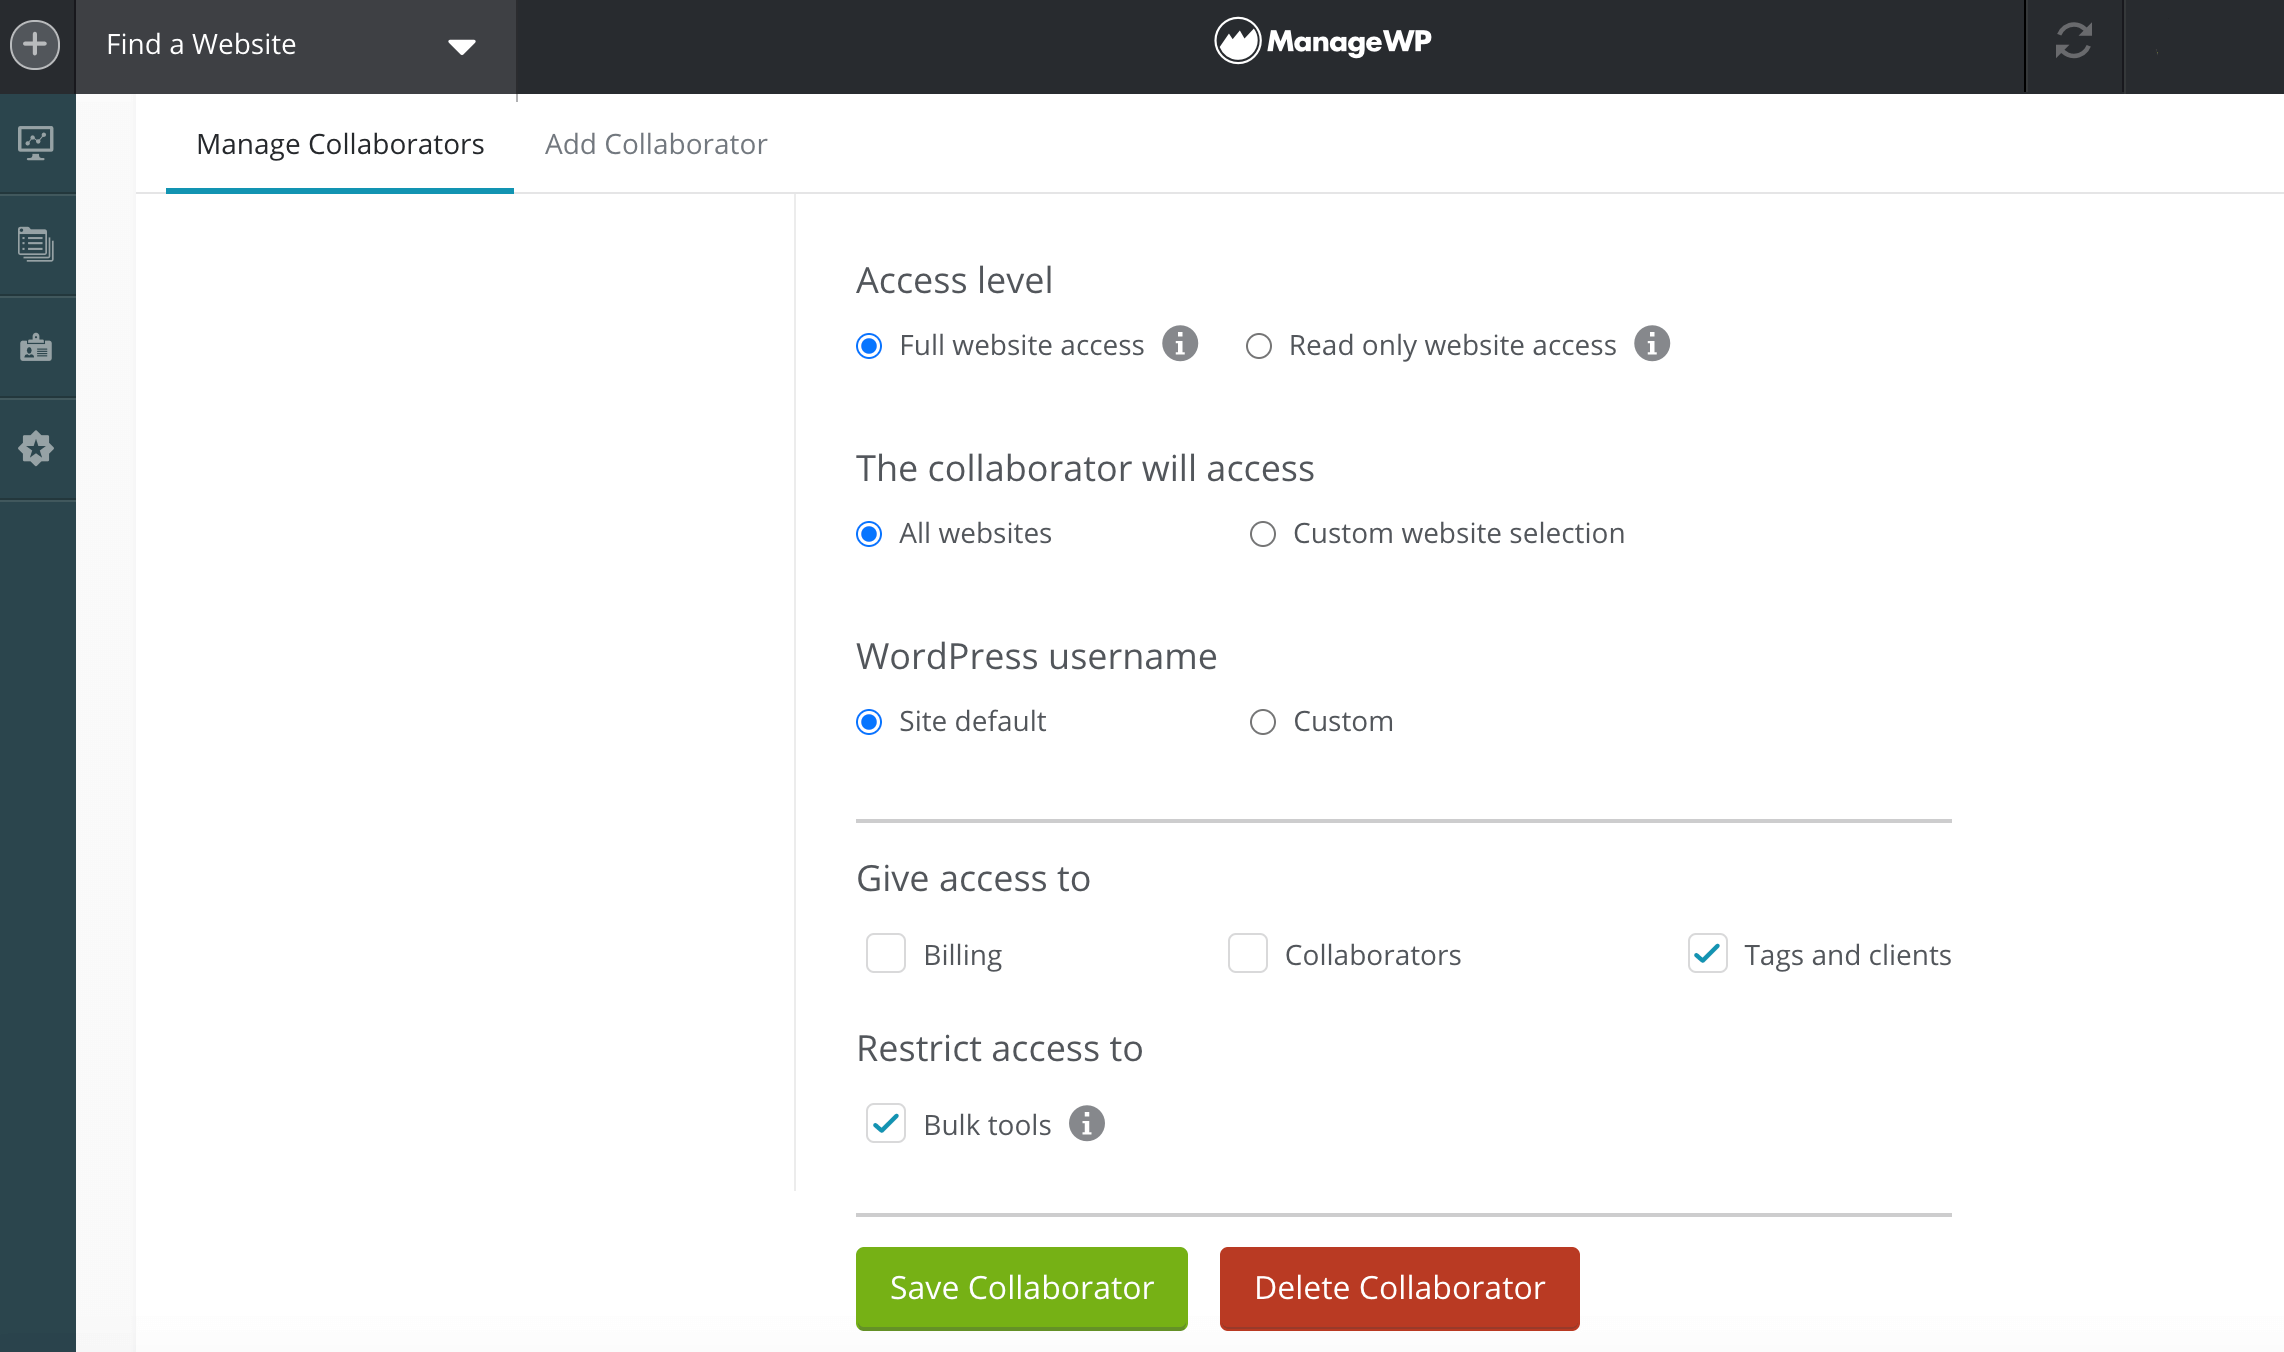
Task: Click the ManageWP logo icon
Action: 1239,43
